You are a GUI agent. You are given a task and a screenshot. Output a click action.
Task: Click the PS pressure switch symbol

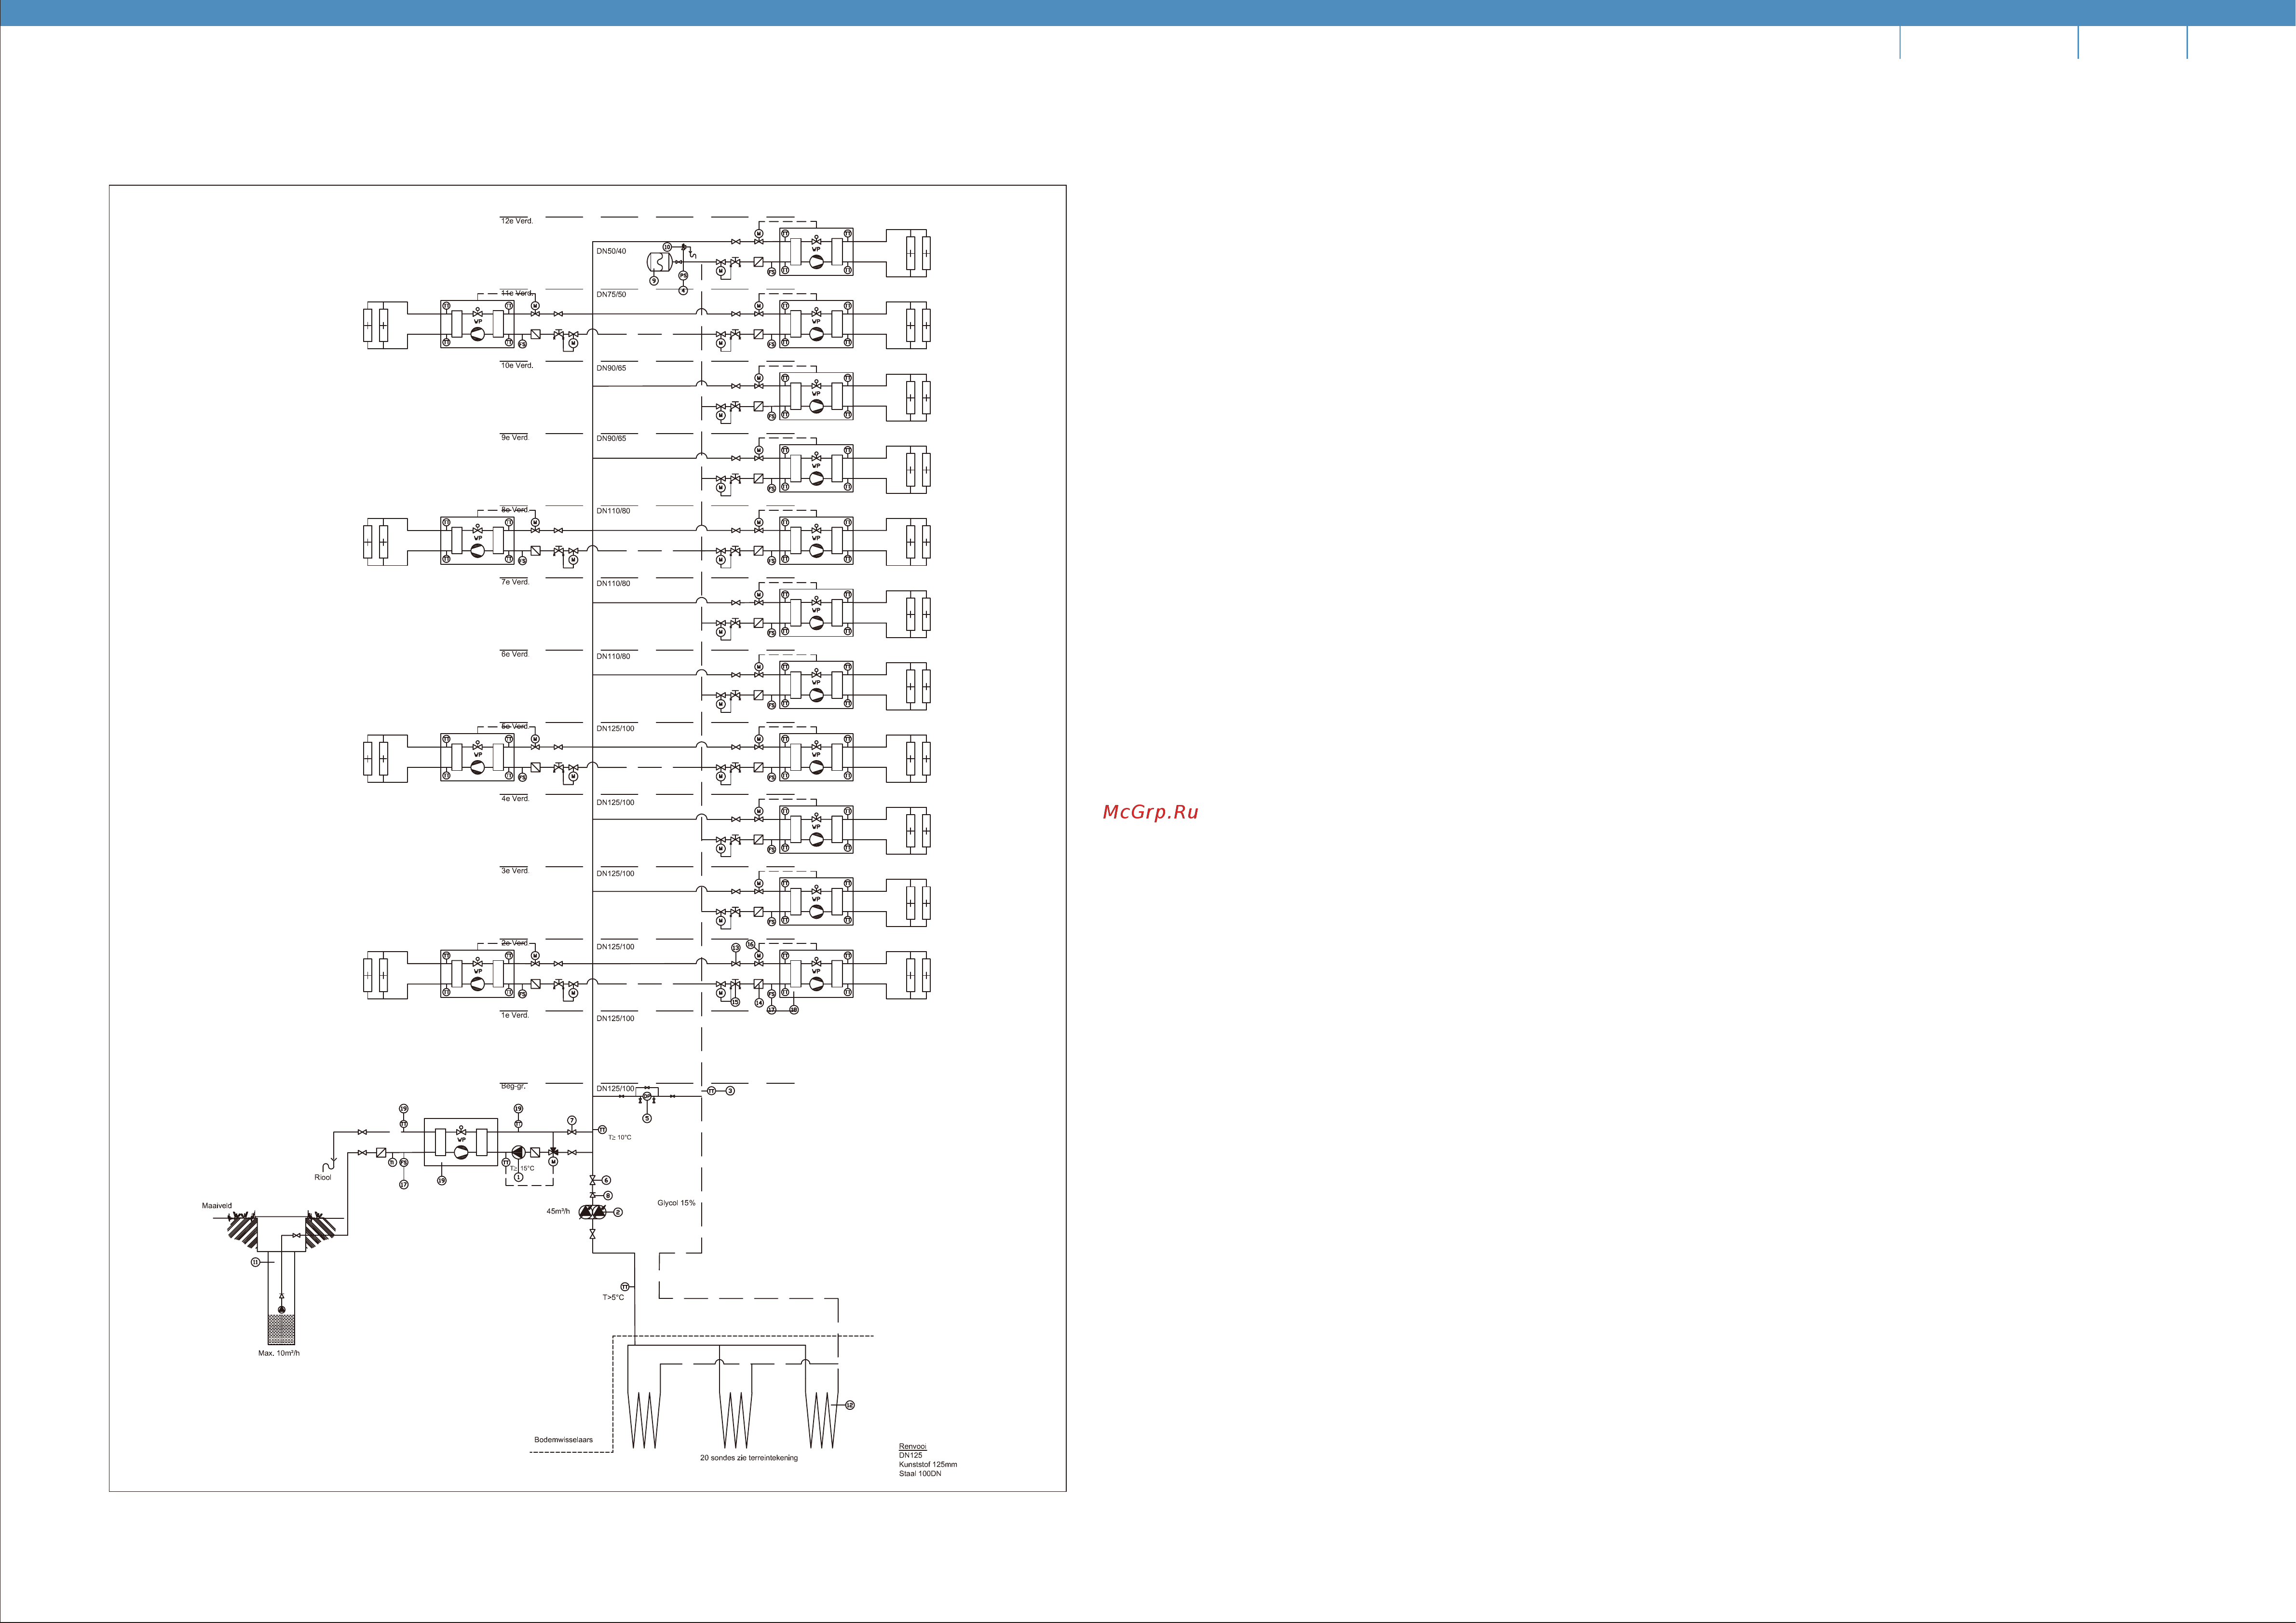683,276
